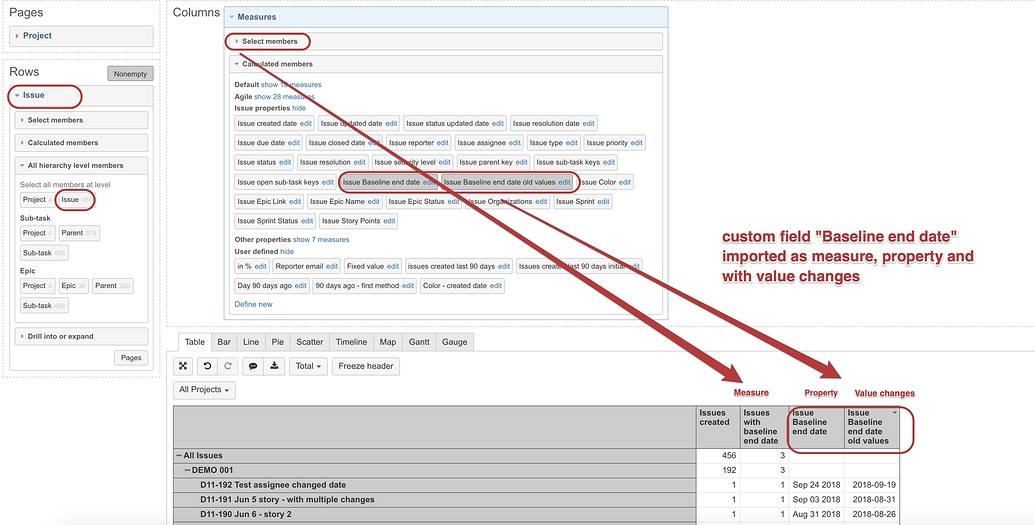
Task: Click the export download icon
Action: coord(275,366)
